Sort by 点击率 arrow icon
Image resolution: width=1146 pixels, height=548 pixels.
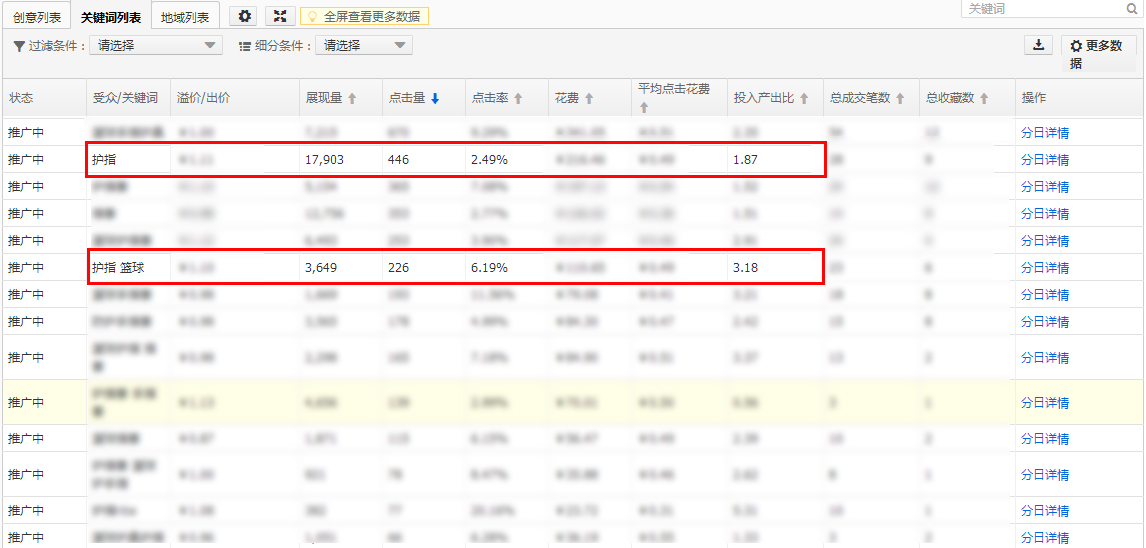518,99
